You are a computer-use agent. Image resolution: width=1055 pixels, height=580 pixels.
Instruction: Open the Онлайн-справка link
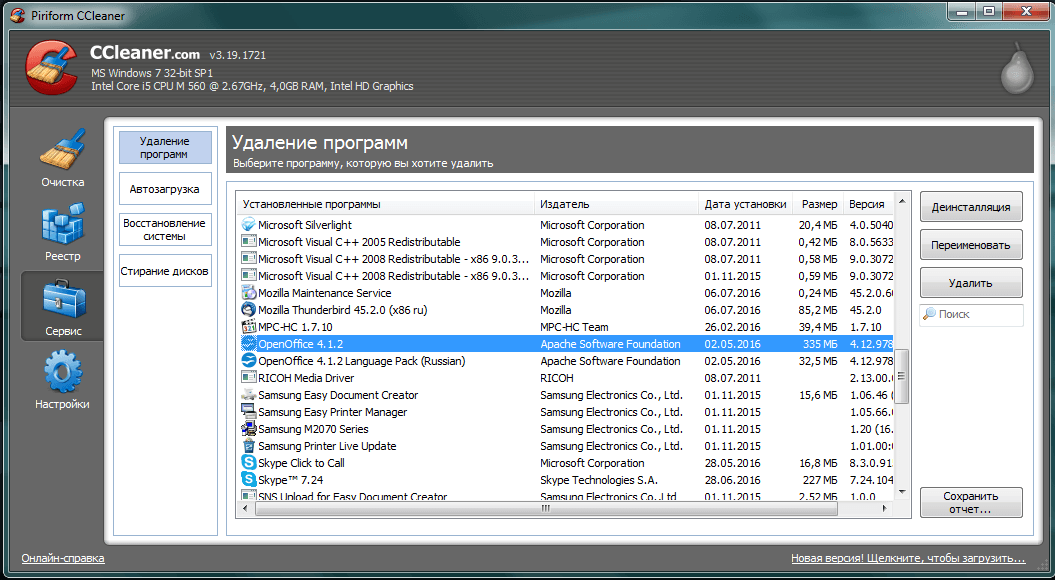(x=63, y=558)
